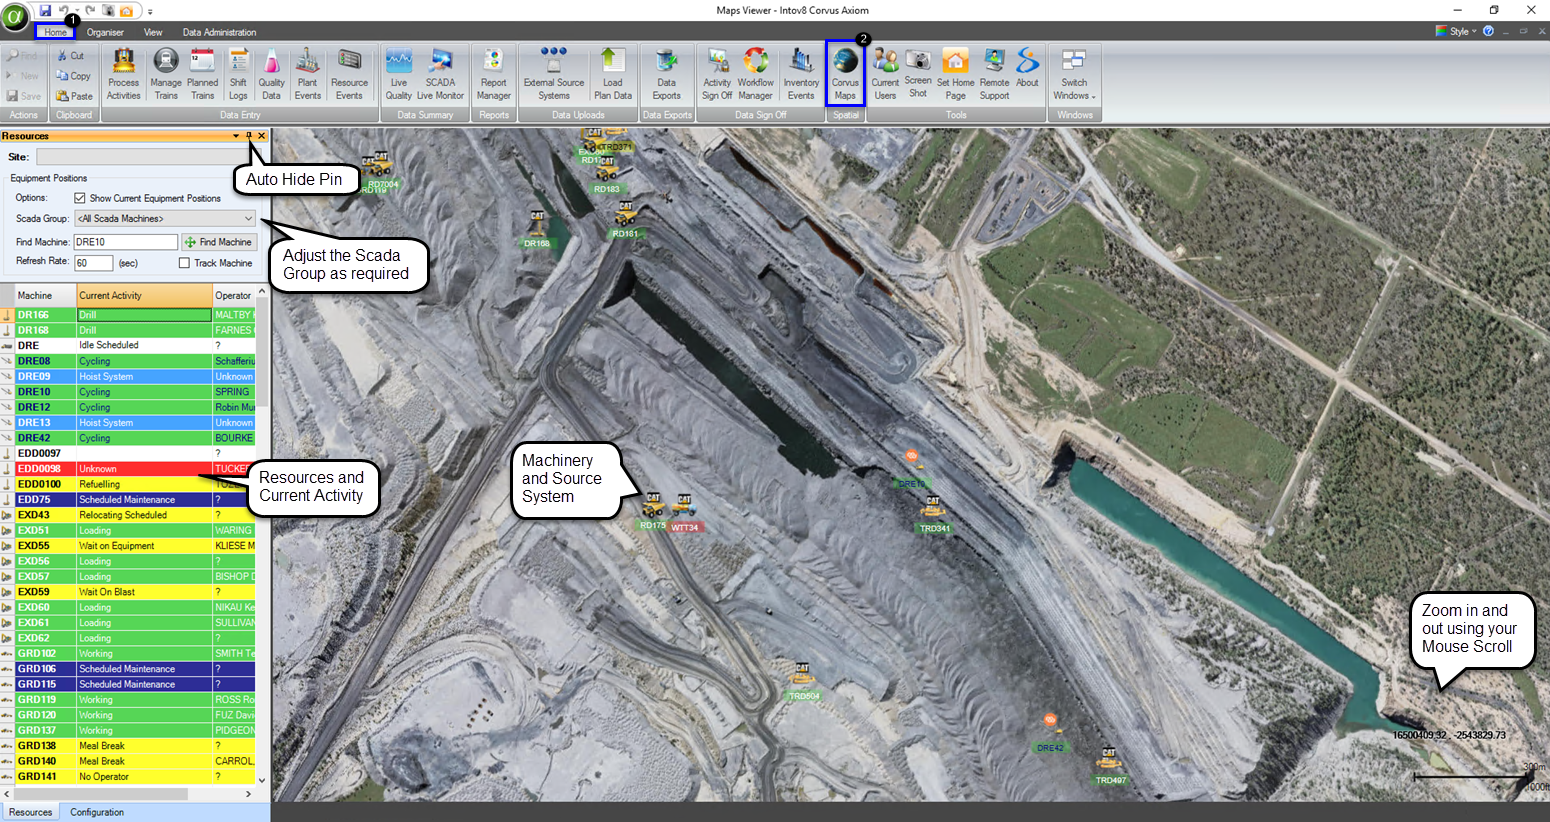
Task: Take a Screen Shot
Action: tap(918, 74)
